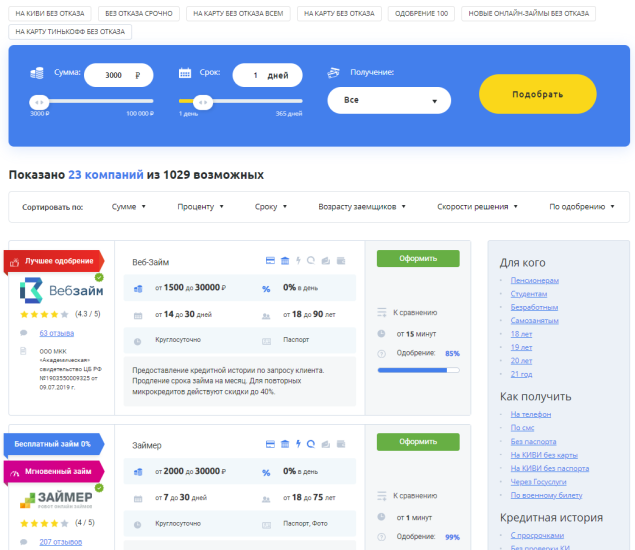Image resolution: width=635 pixels, height=550 pixels.
Task: Sort by Сумме dropdown
Action: tap(128, 207)
